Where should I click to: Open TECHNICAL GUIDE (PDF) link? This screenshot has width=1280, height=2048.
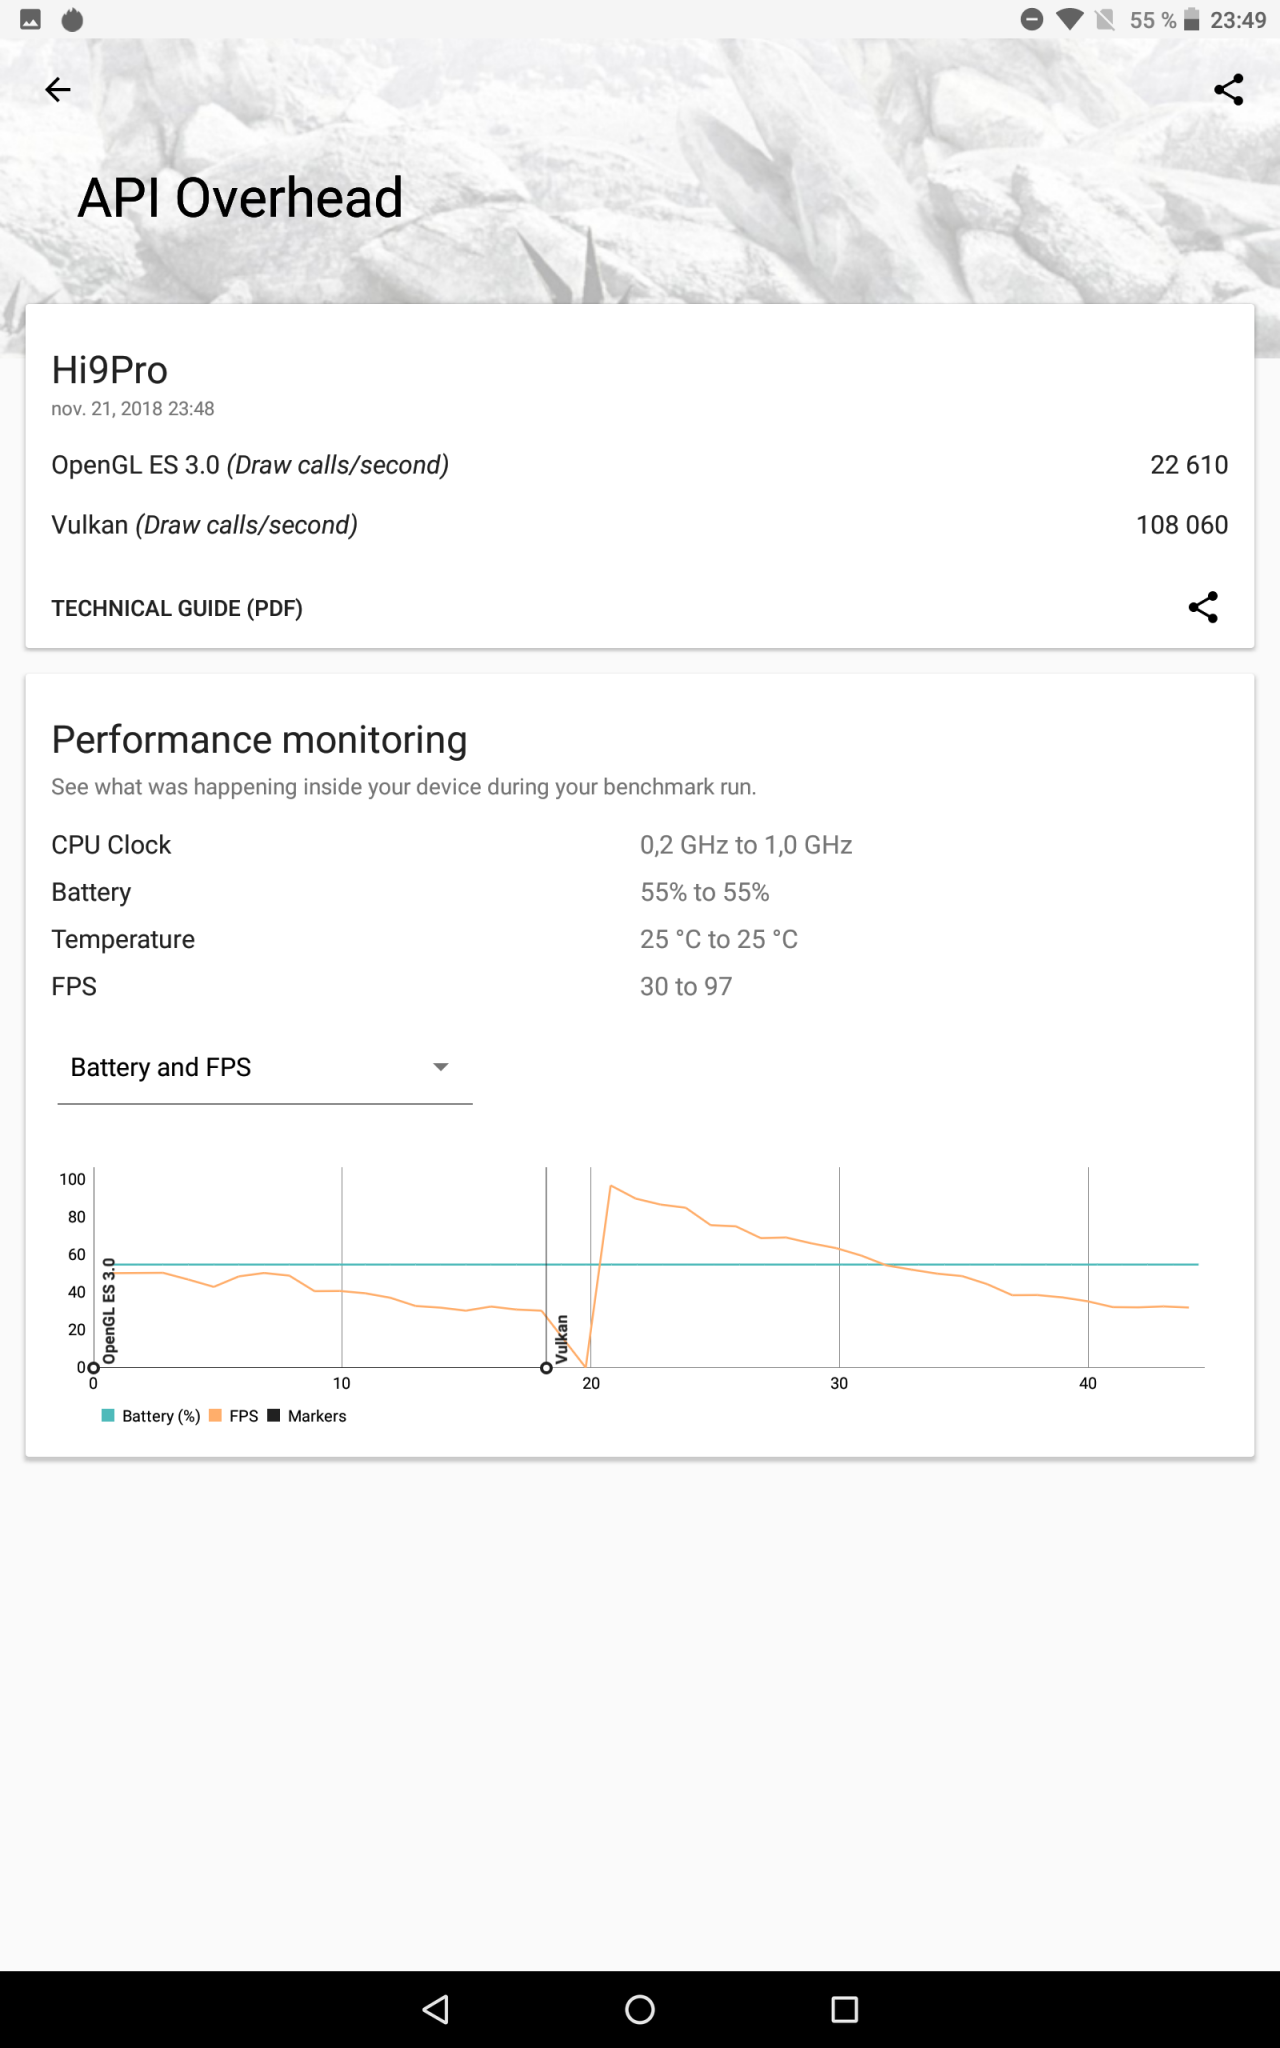[177, 608]
